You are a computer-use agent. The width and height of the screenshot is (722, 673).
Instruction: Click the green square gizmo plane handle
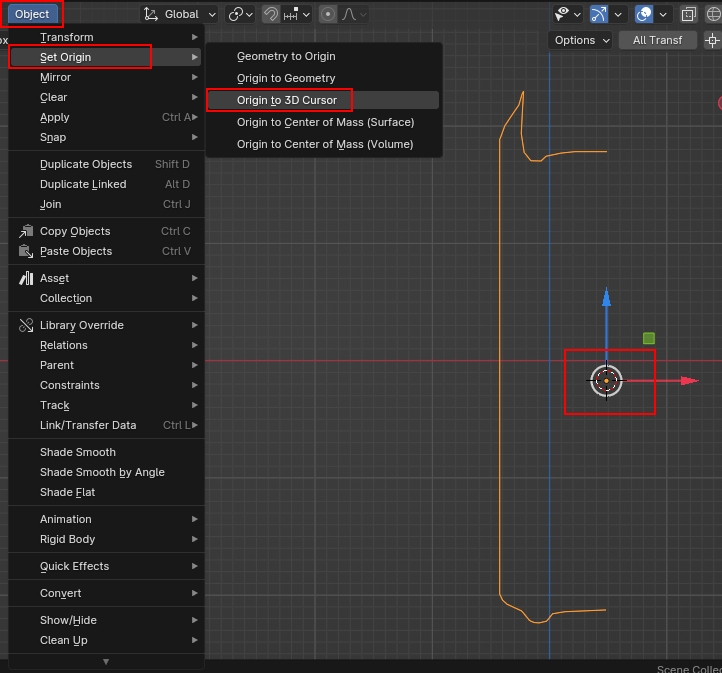coord(649,339)
